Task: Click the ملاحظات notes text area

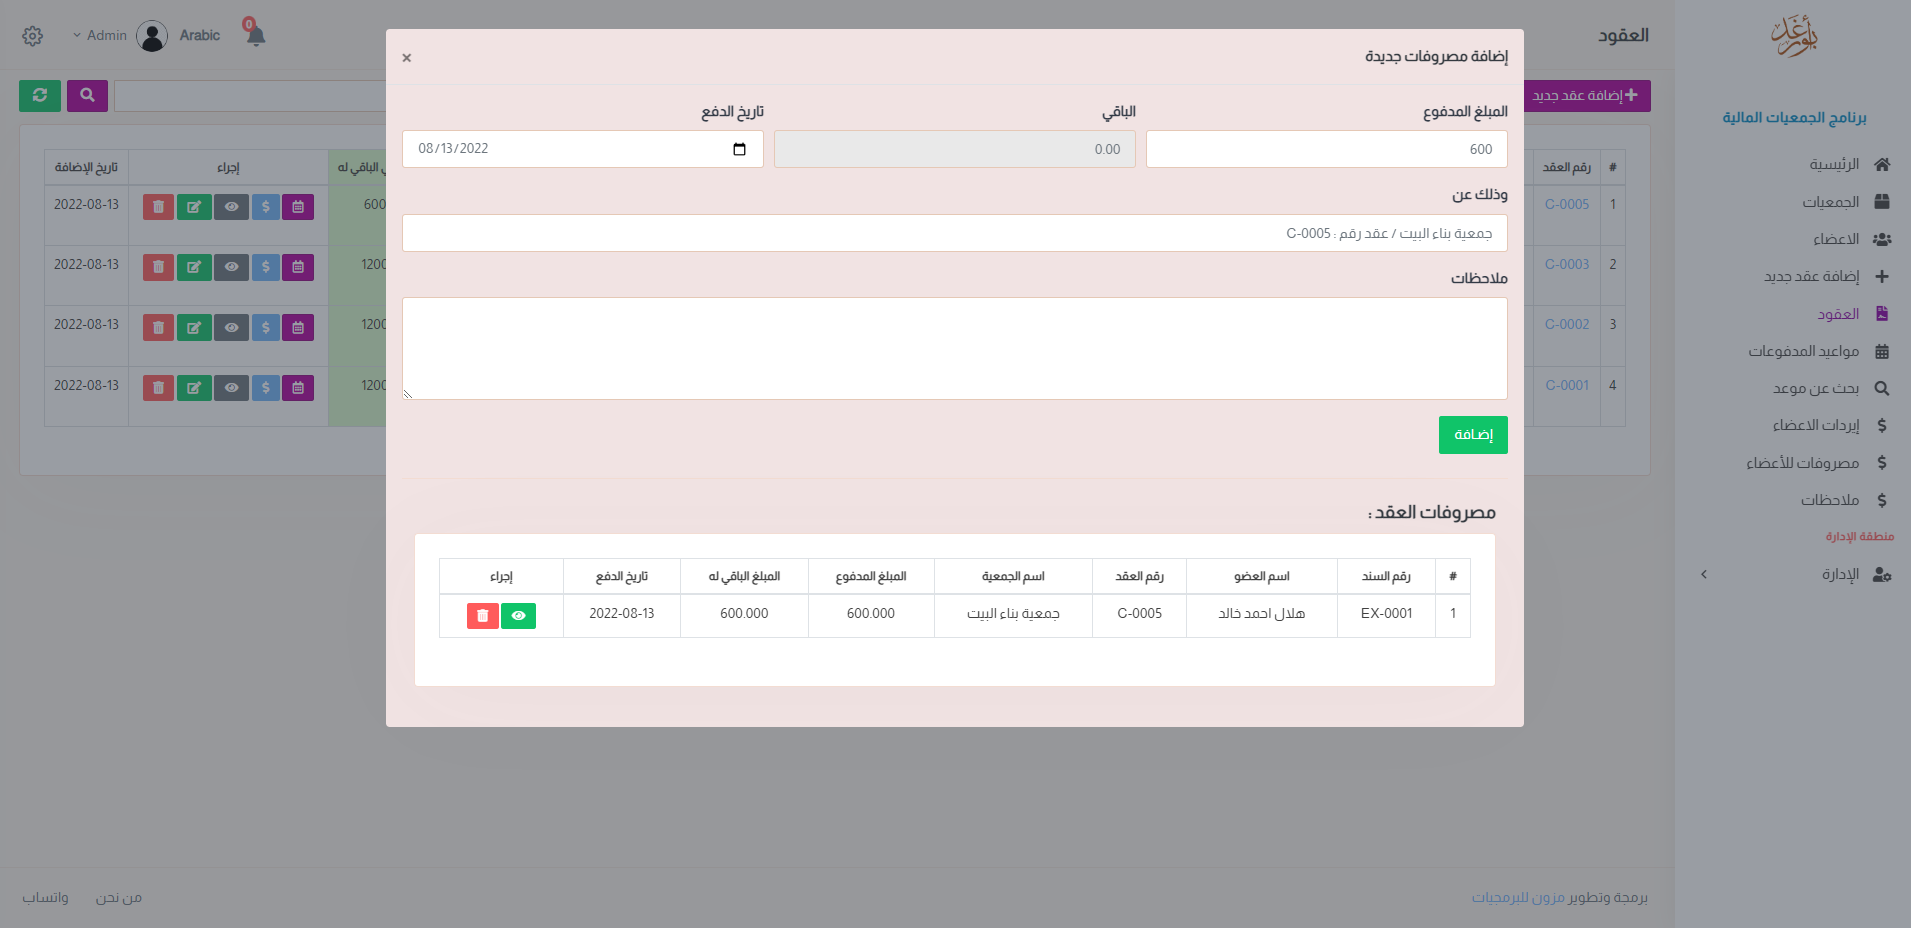Action: [954, 349]
